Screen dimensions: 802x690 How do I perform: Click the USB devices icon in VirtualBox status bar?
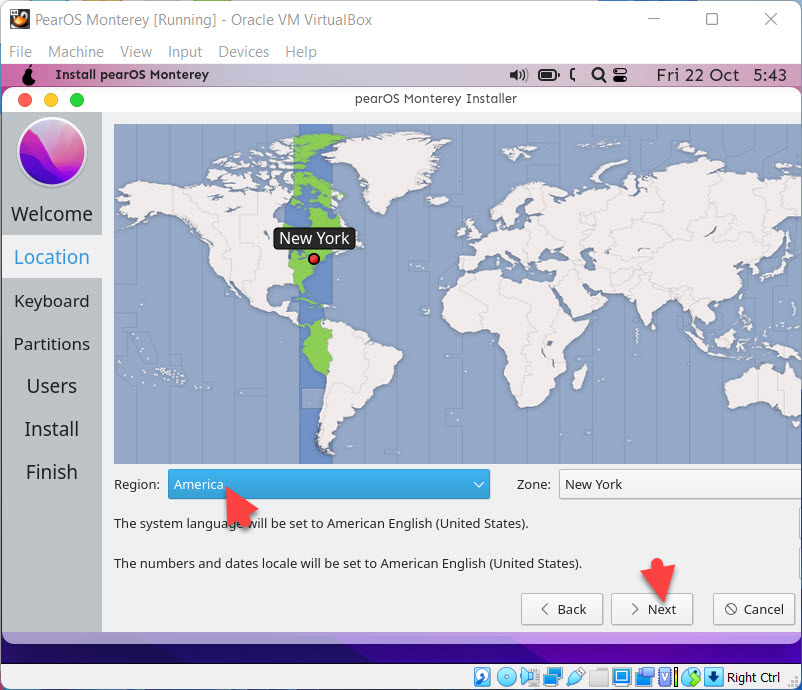(575, 677)
